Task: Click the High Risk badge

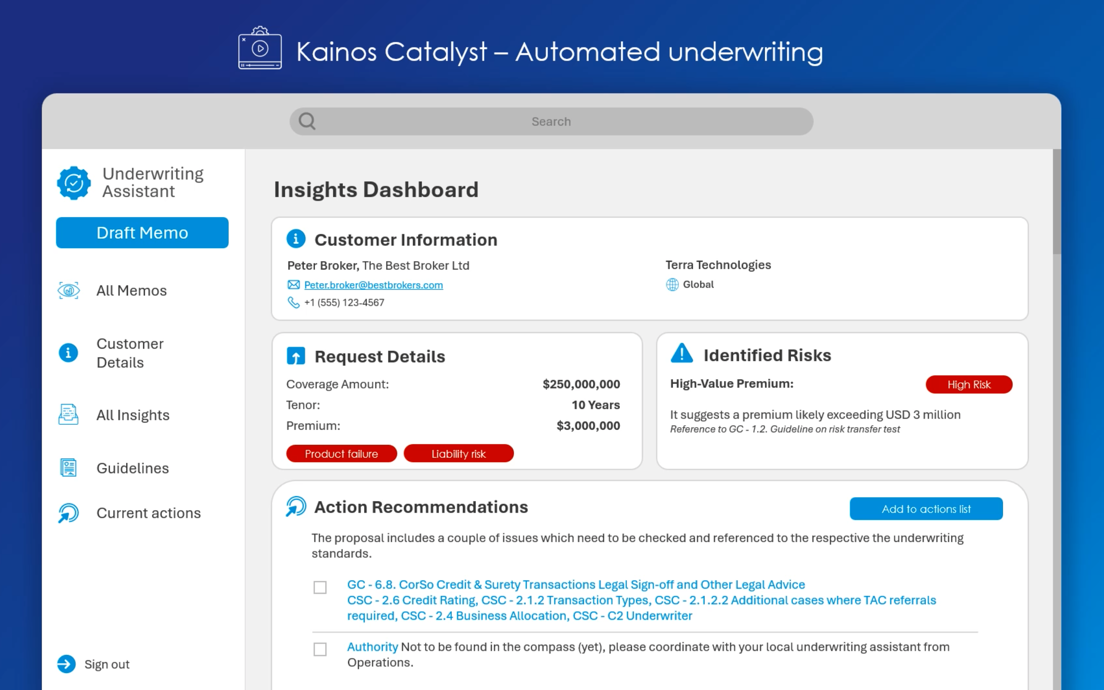Action: click(969, 384)
